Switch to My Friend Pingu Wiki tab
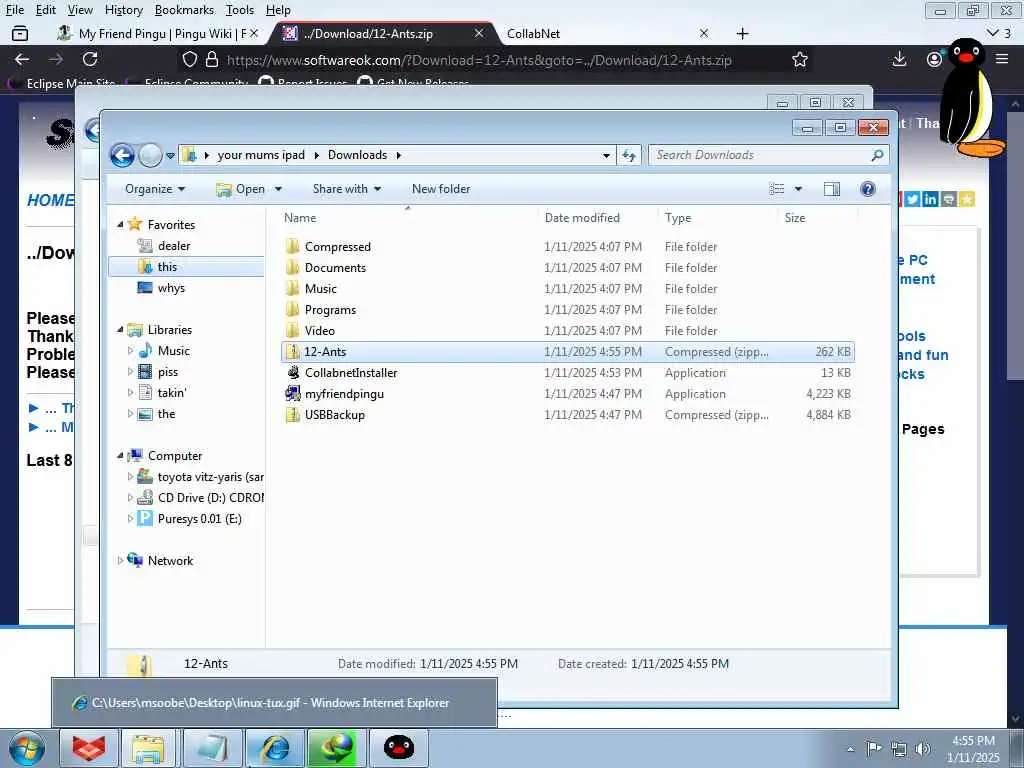The width and height of the screenshot is (1024, 768). click(157, 33)
